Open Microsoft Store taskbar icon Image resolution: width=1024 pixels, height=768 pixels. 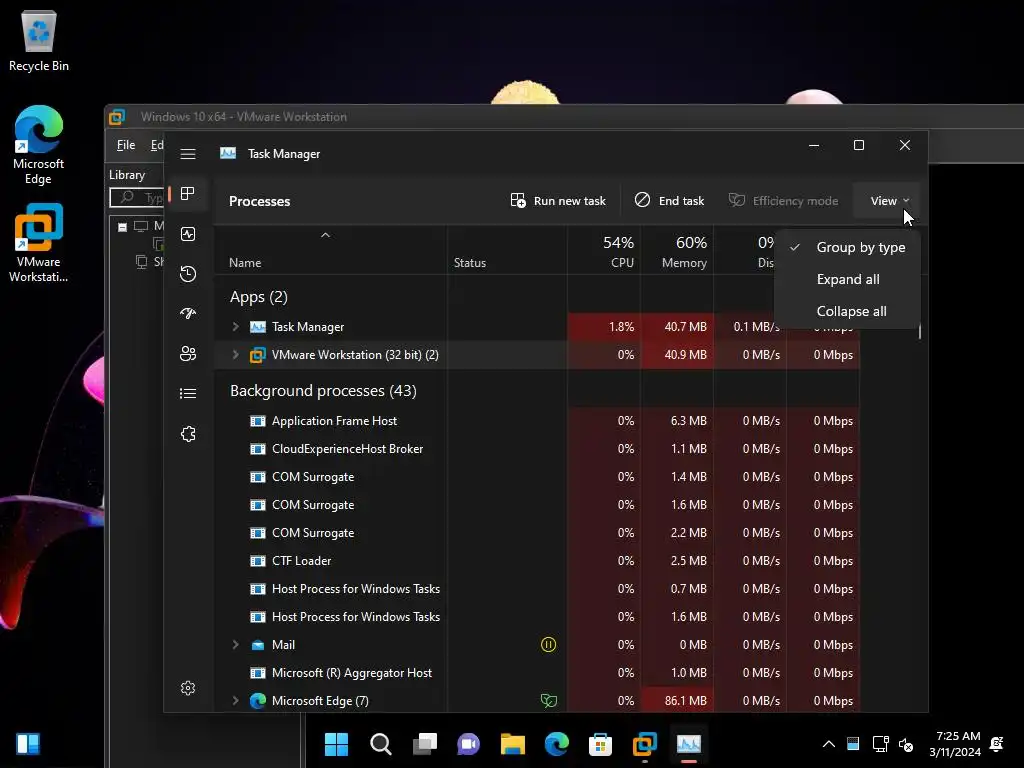[x=600, y=744]
